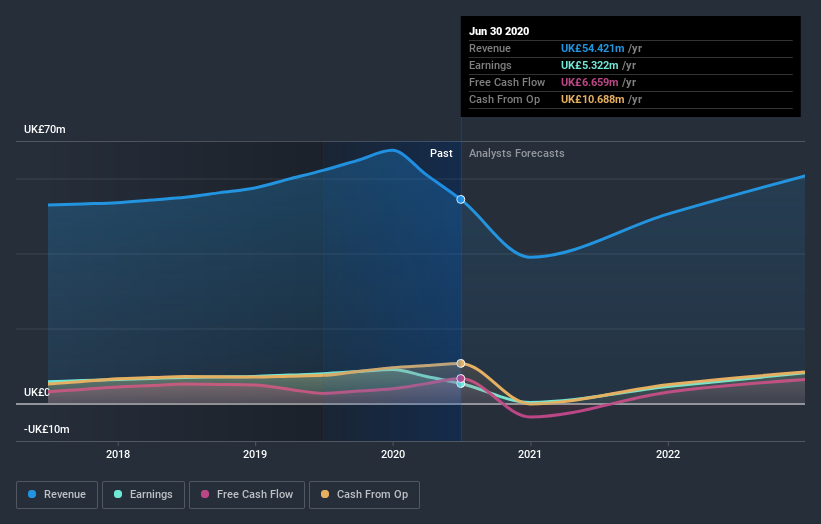This screenshot has height=524, width=821.
Task: Click the Earnings row label in tooltip
Action: [490, 65]
